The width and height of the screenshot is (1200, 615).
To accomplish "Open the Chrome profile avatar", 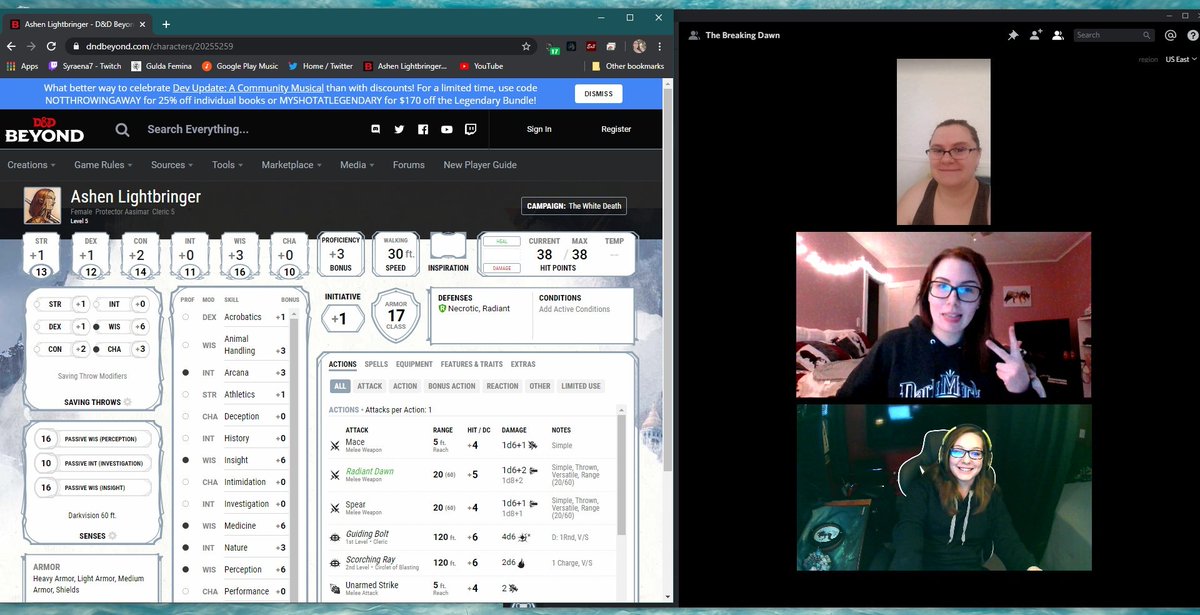I will pyautogui.click(x=639, y=46).
